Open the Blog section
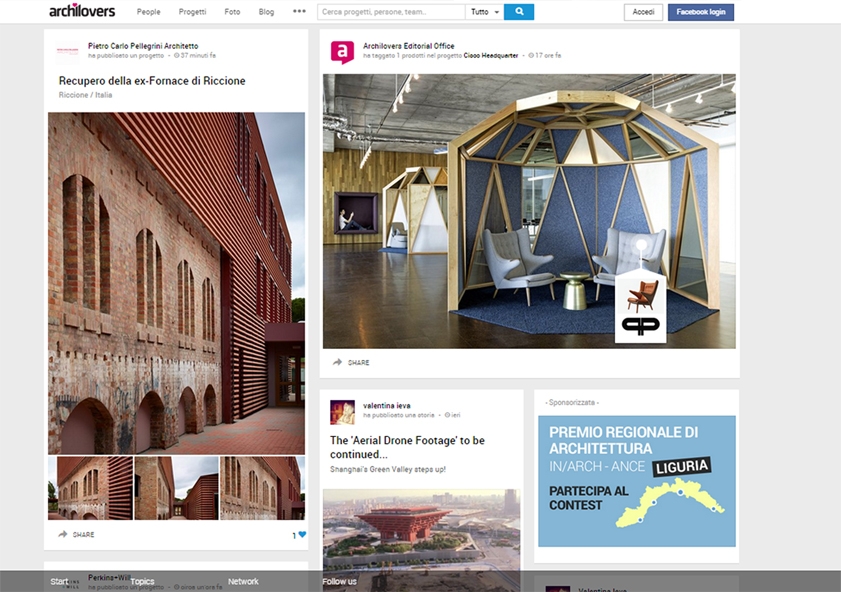Image resolution: width=841 pixels, height=592 pixels. point(267,12)
